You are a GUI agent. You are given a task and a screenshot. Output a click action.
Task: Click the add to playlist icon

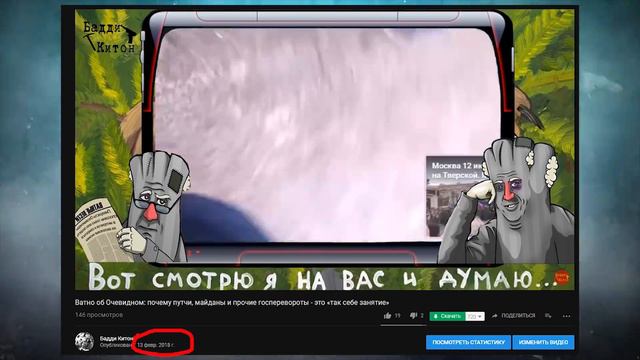(x=548, y=316)
